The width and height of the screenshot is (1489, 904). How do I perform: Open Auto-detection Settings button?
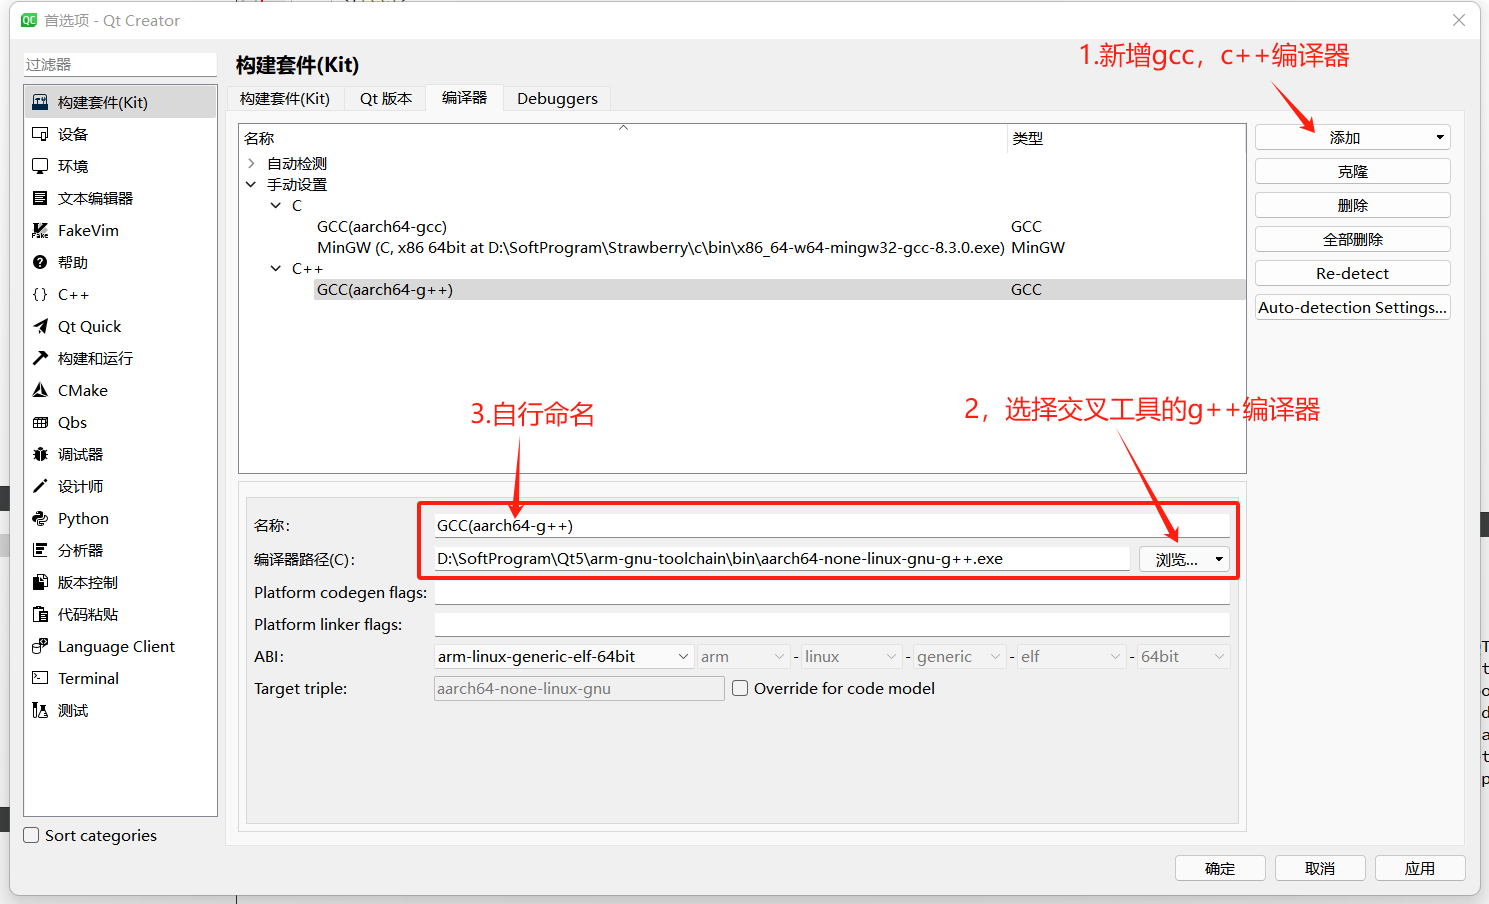1352,307
